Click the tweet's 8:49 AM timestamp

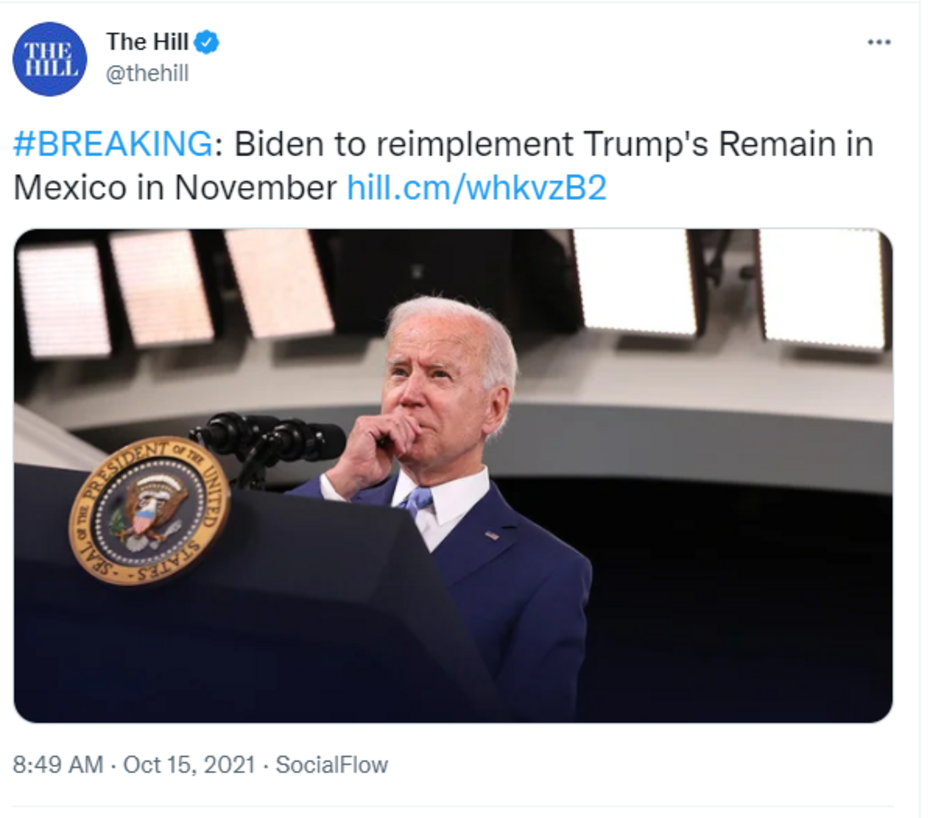coord(58,765)
